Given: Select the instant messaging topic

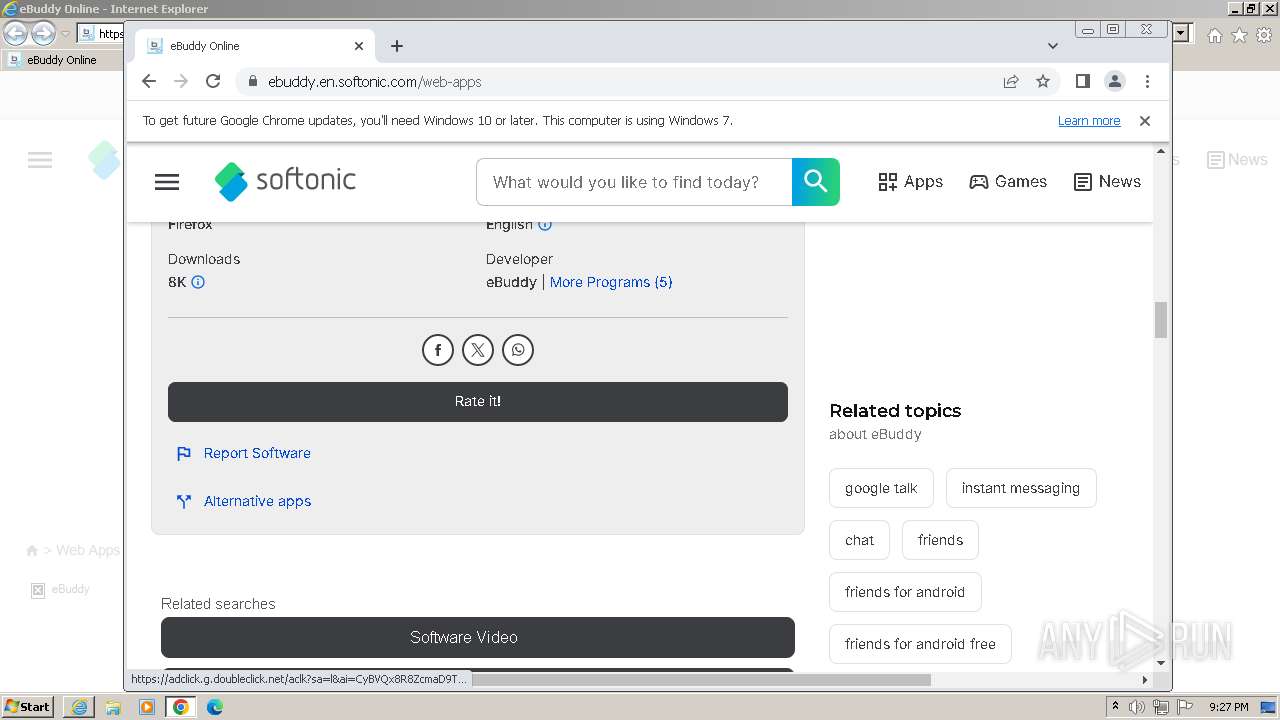Looking at the screenshot, I should (x=1021, y=488).
